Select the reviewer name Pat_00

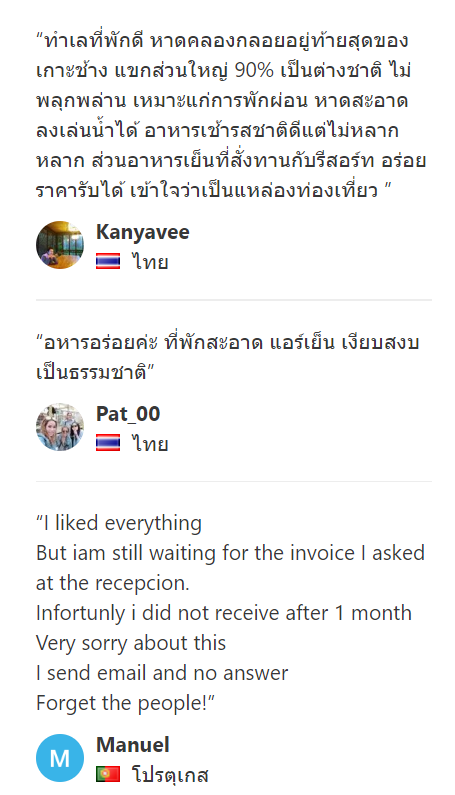click(x=128, y=414)
